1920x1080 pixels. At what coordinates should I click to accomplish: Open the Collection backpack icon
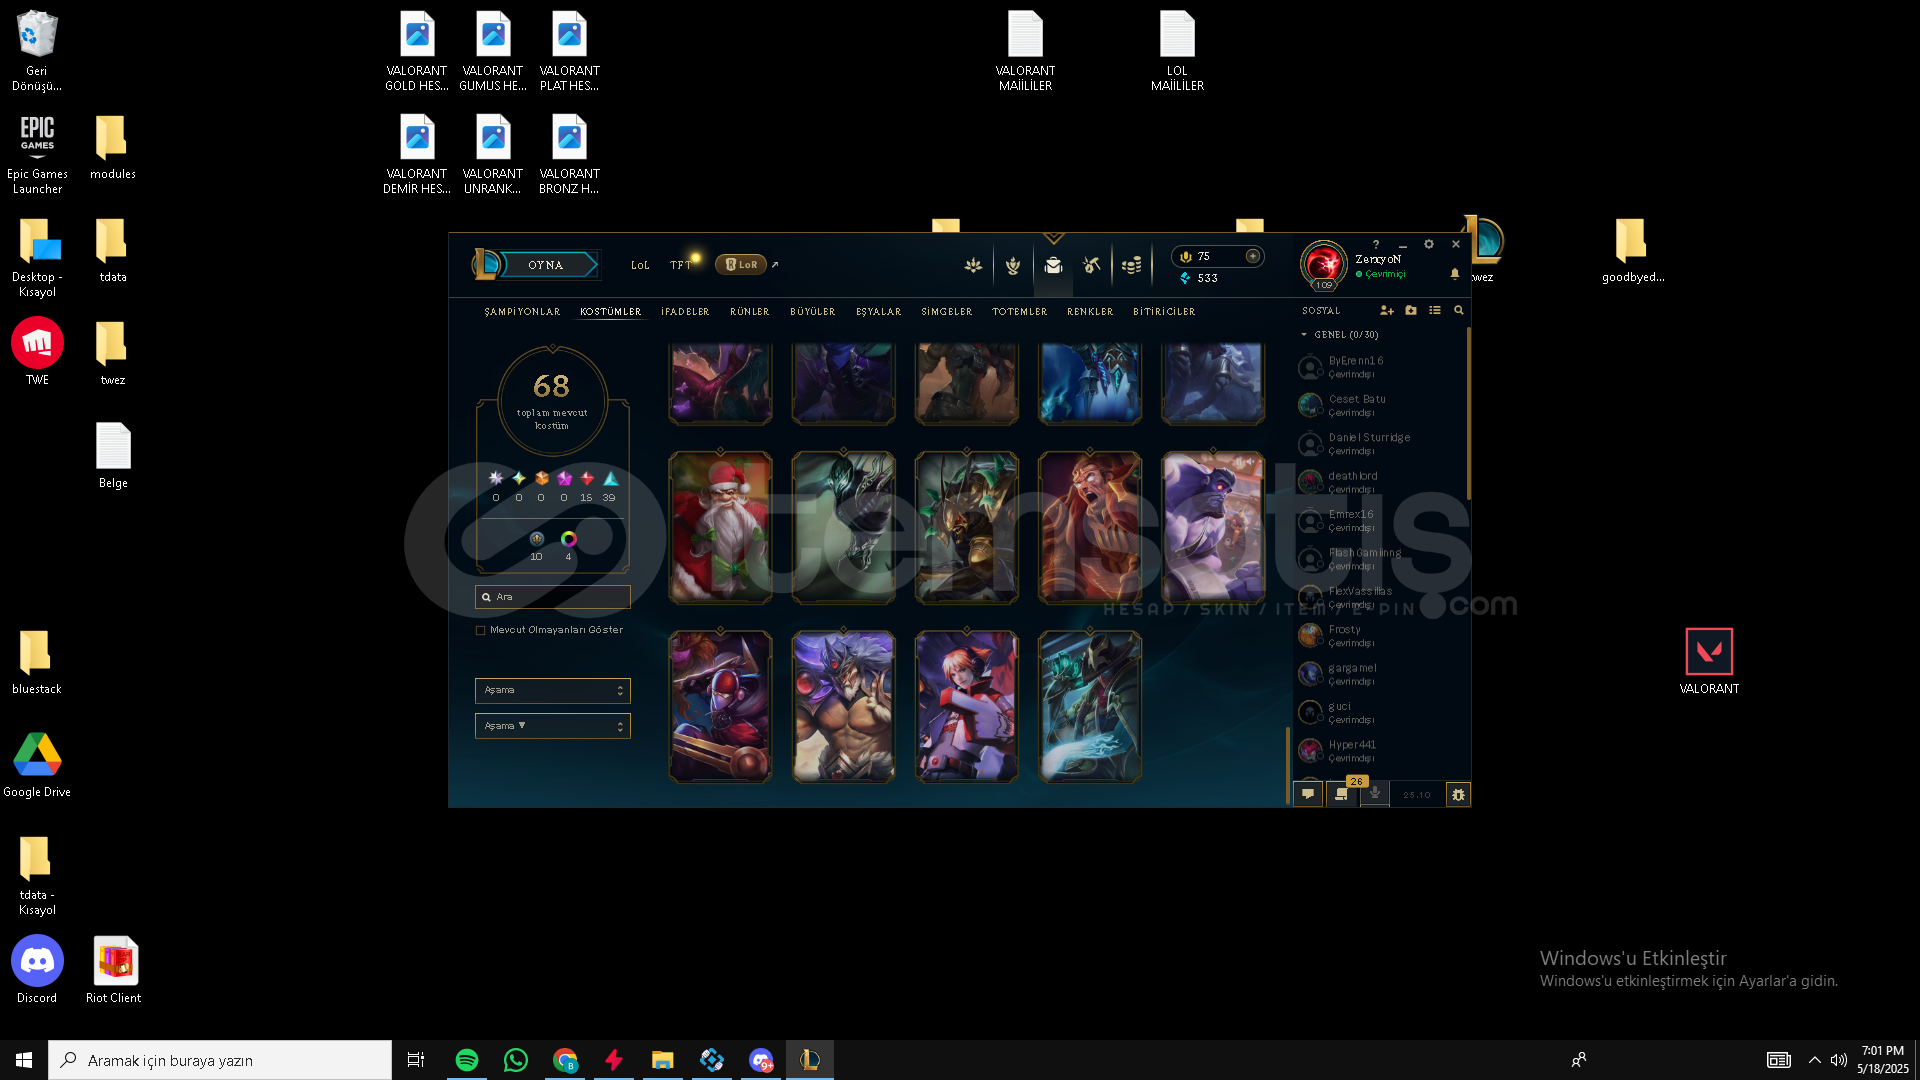[x=1053, y=266]
